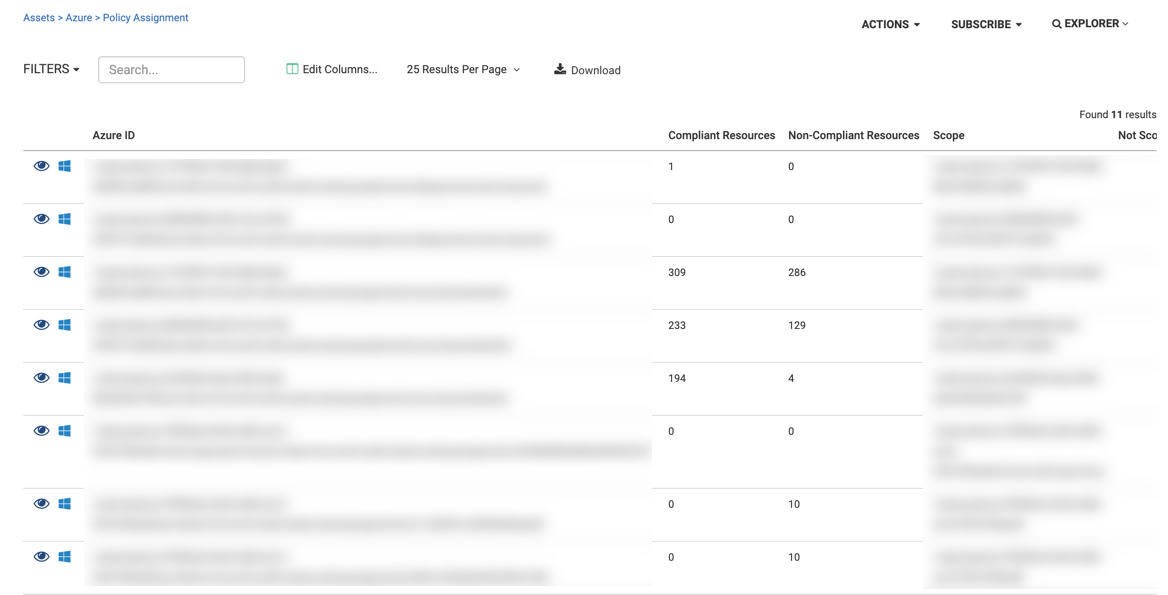Go to Azure breadcrumb link
This screenshot has height=595, width=1168.
coord(79,18)
